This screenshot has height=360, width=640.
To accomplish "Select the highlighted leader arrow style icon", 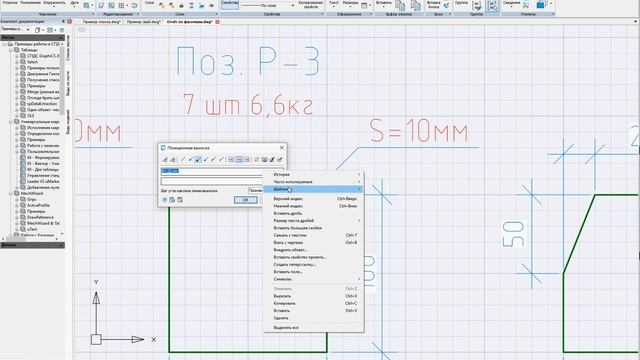I will tap(198, 160).
